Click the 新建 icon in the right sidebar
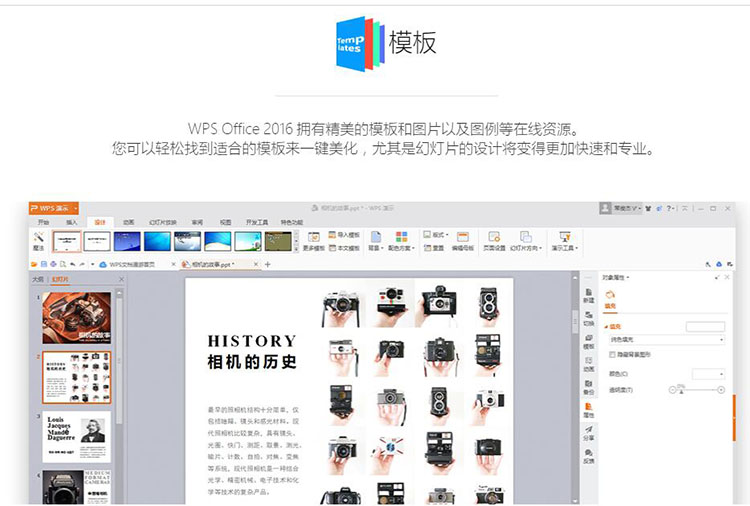Image resolution: width=750 pixels, height=506 pixels. (588, 296)
